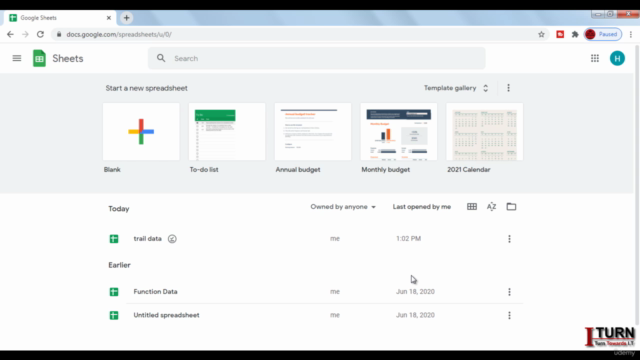Click the browser address bar URL
This screenshot has height=360, width=640.
point(119,34)
